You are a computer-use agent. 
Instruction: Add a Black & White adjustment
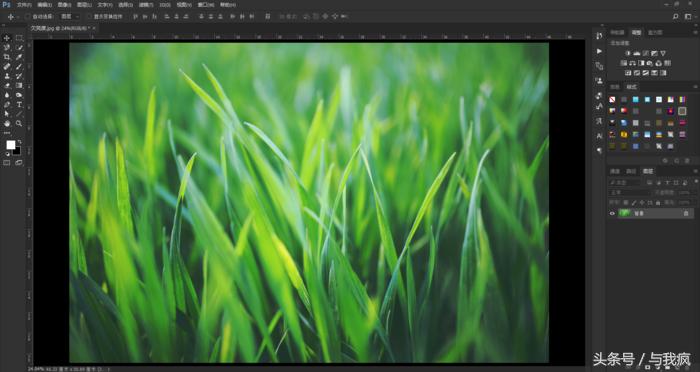641,63
